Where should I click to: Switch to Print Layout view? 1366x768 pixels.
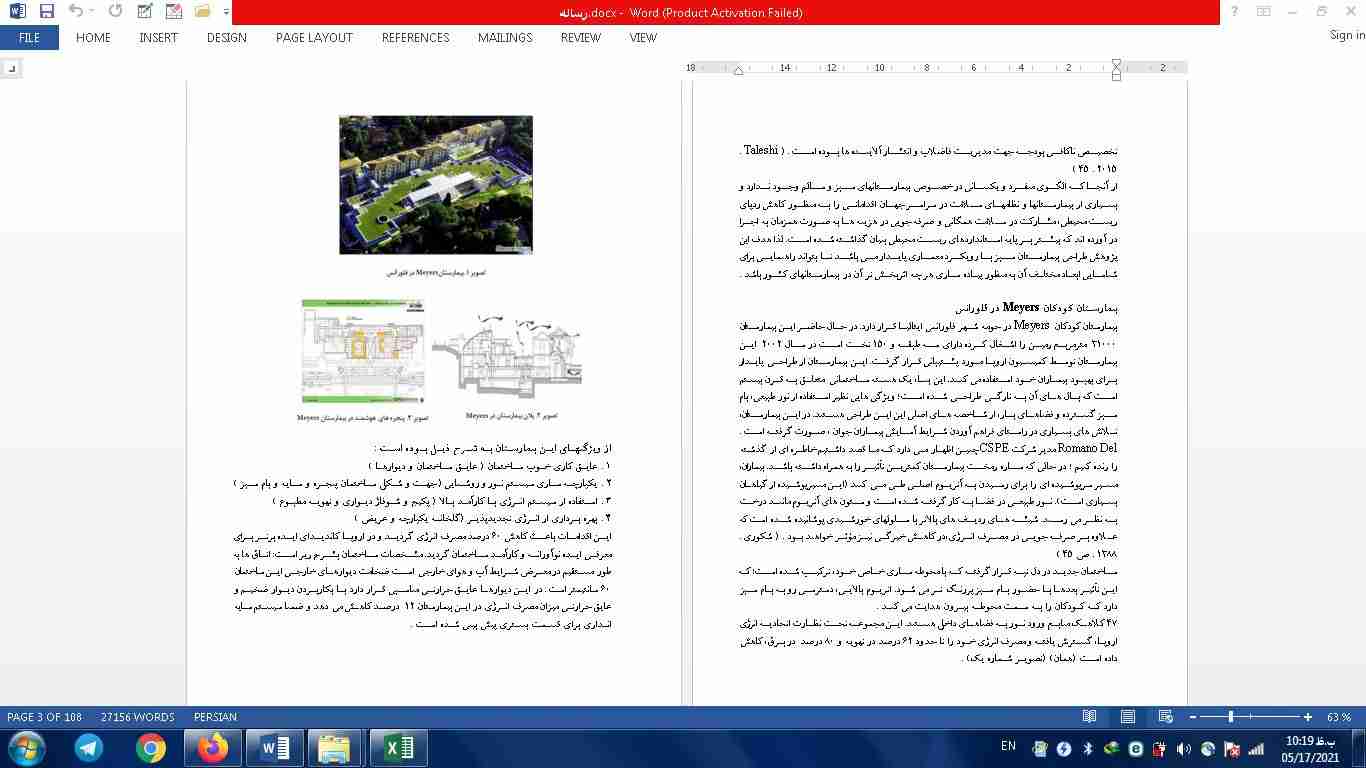pyautogui.click(x=1127, y=717)
